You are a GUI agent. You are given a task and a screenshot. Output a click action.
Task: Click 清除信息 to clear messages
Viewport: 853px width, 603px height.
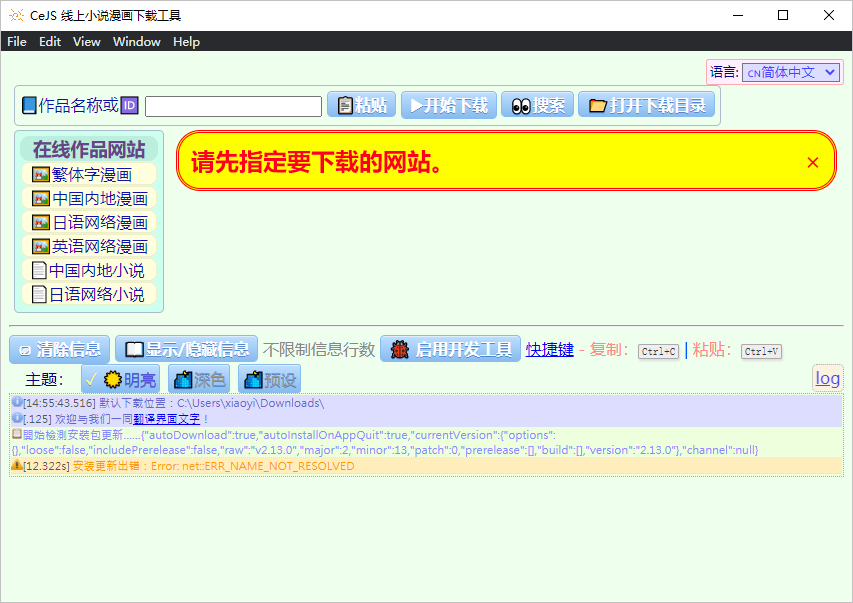click(x=60, y=349)
